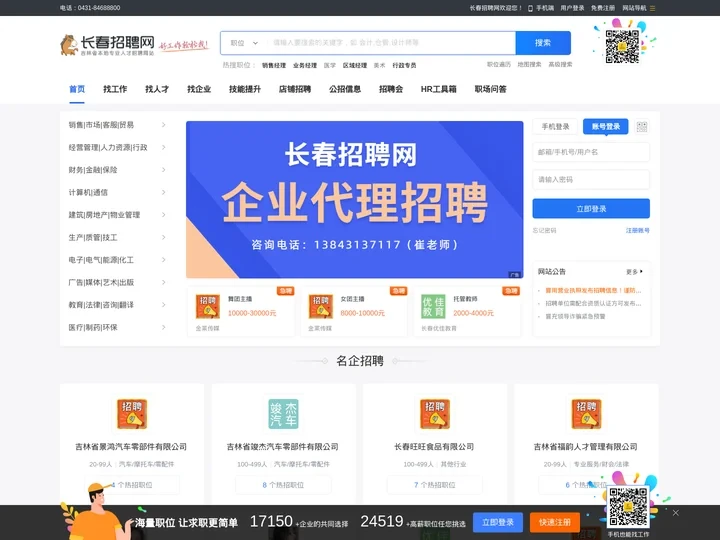Open 长春旺旺食品 company logo
This screenshot has width=720, height=540.
pos(435,414)
